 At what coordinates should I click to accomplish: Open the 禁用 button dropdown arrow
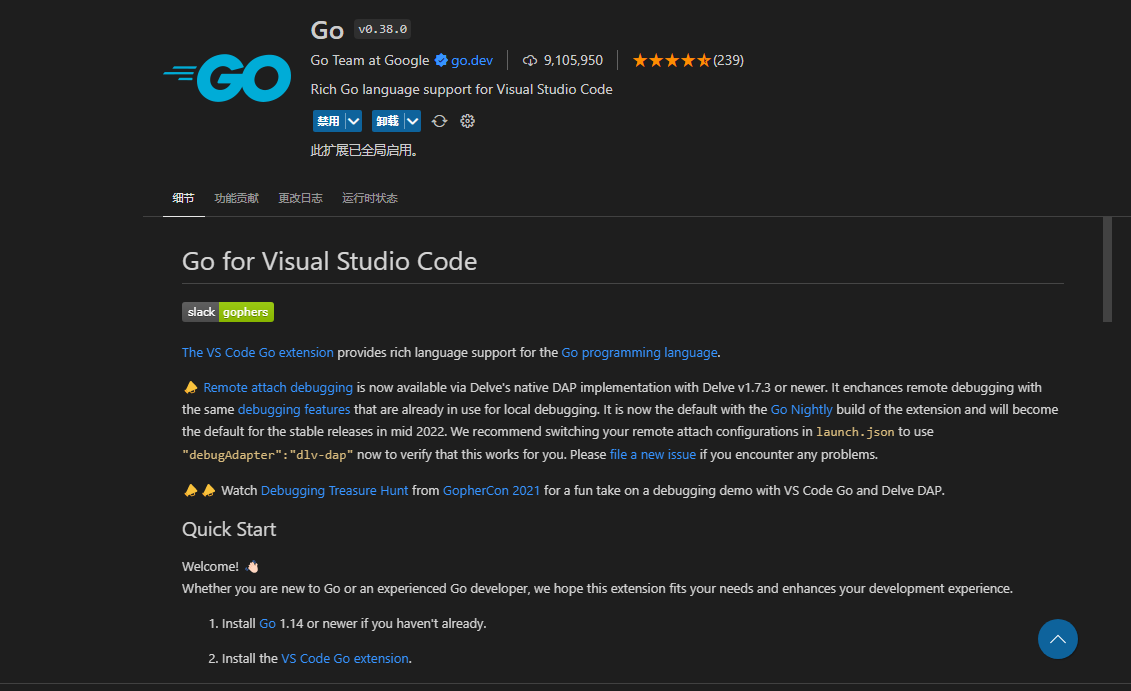tap(352, 120)
